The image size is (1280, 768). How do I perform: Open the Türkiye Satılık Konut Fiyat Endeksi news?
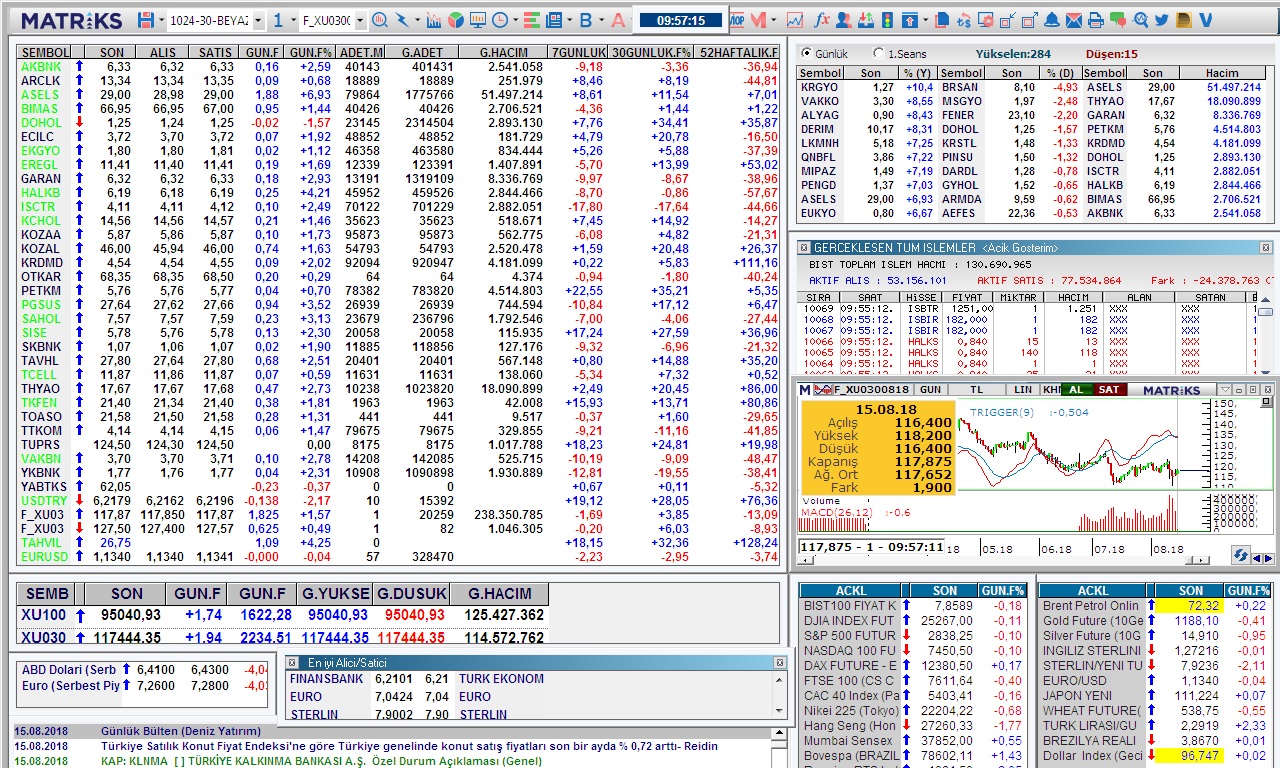tap(409, 746)
